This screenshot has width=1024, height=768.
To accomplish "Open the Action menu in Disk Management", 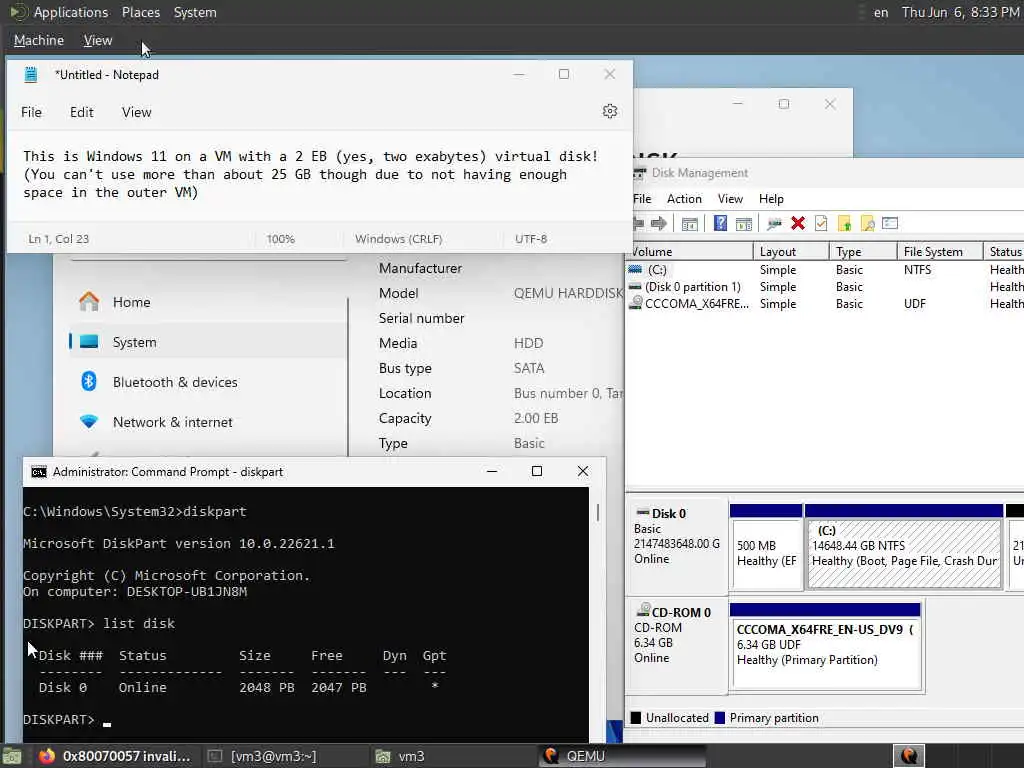I will [684, 199].
